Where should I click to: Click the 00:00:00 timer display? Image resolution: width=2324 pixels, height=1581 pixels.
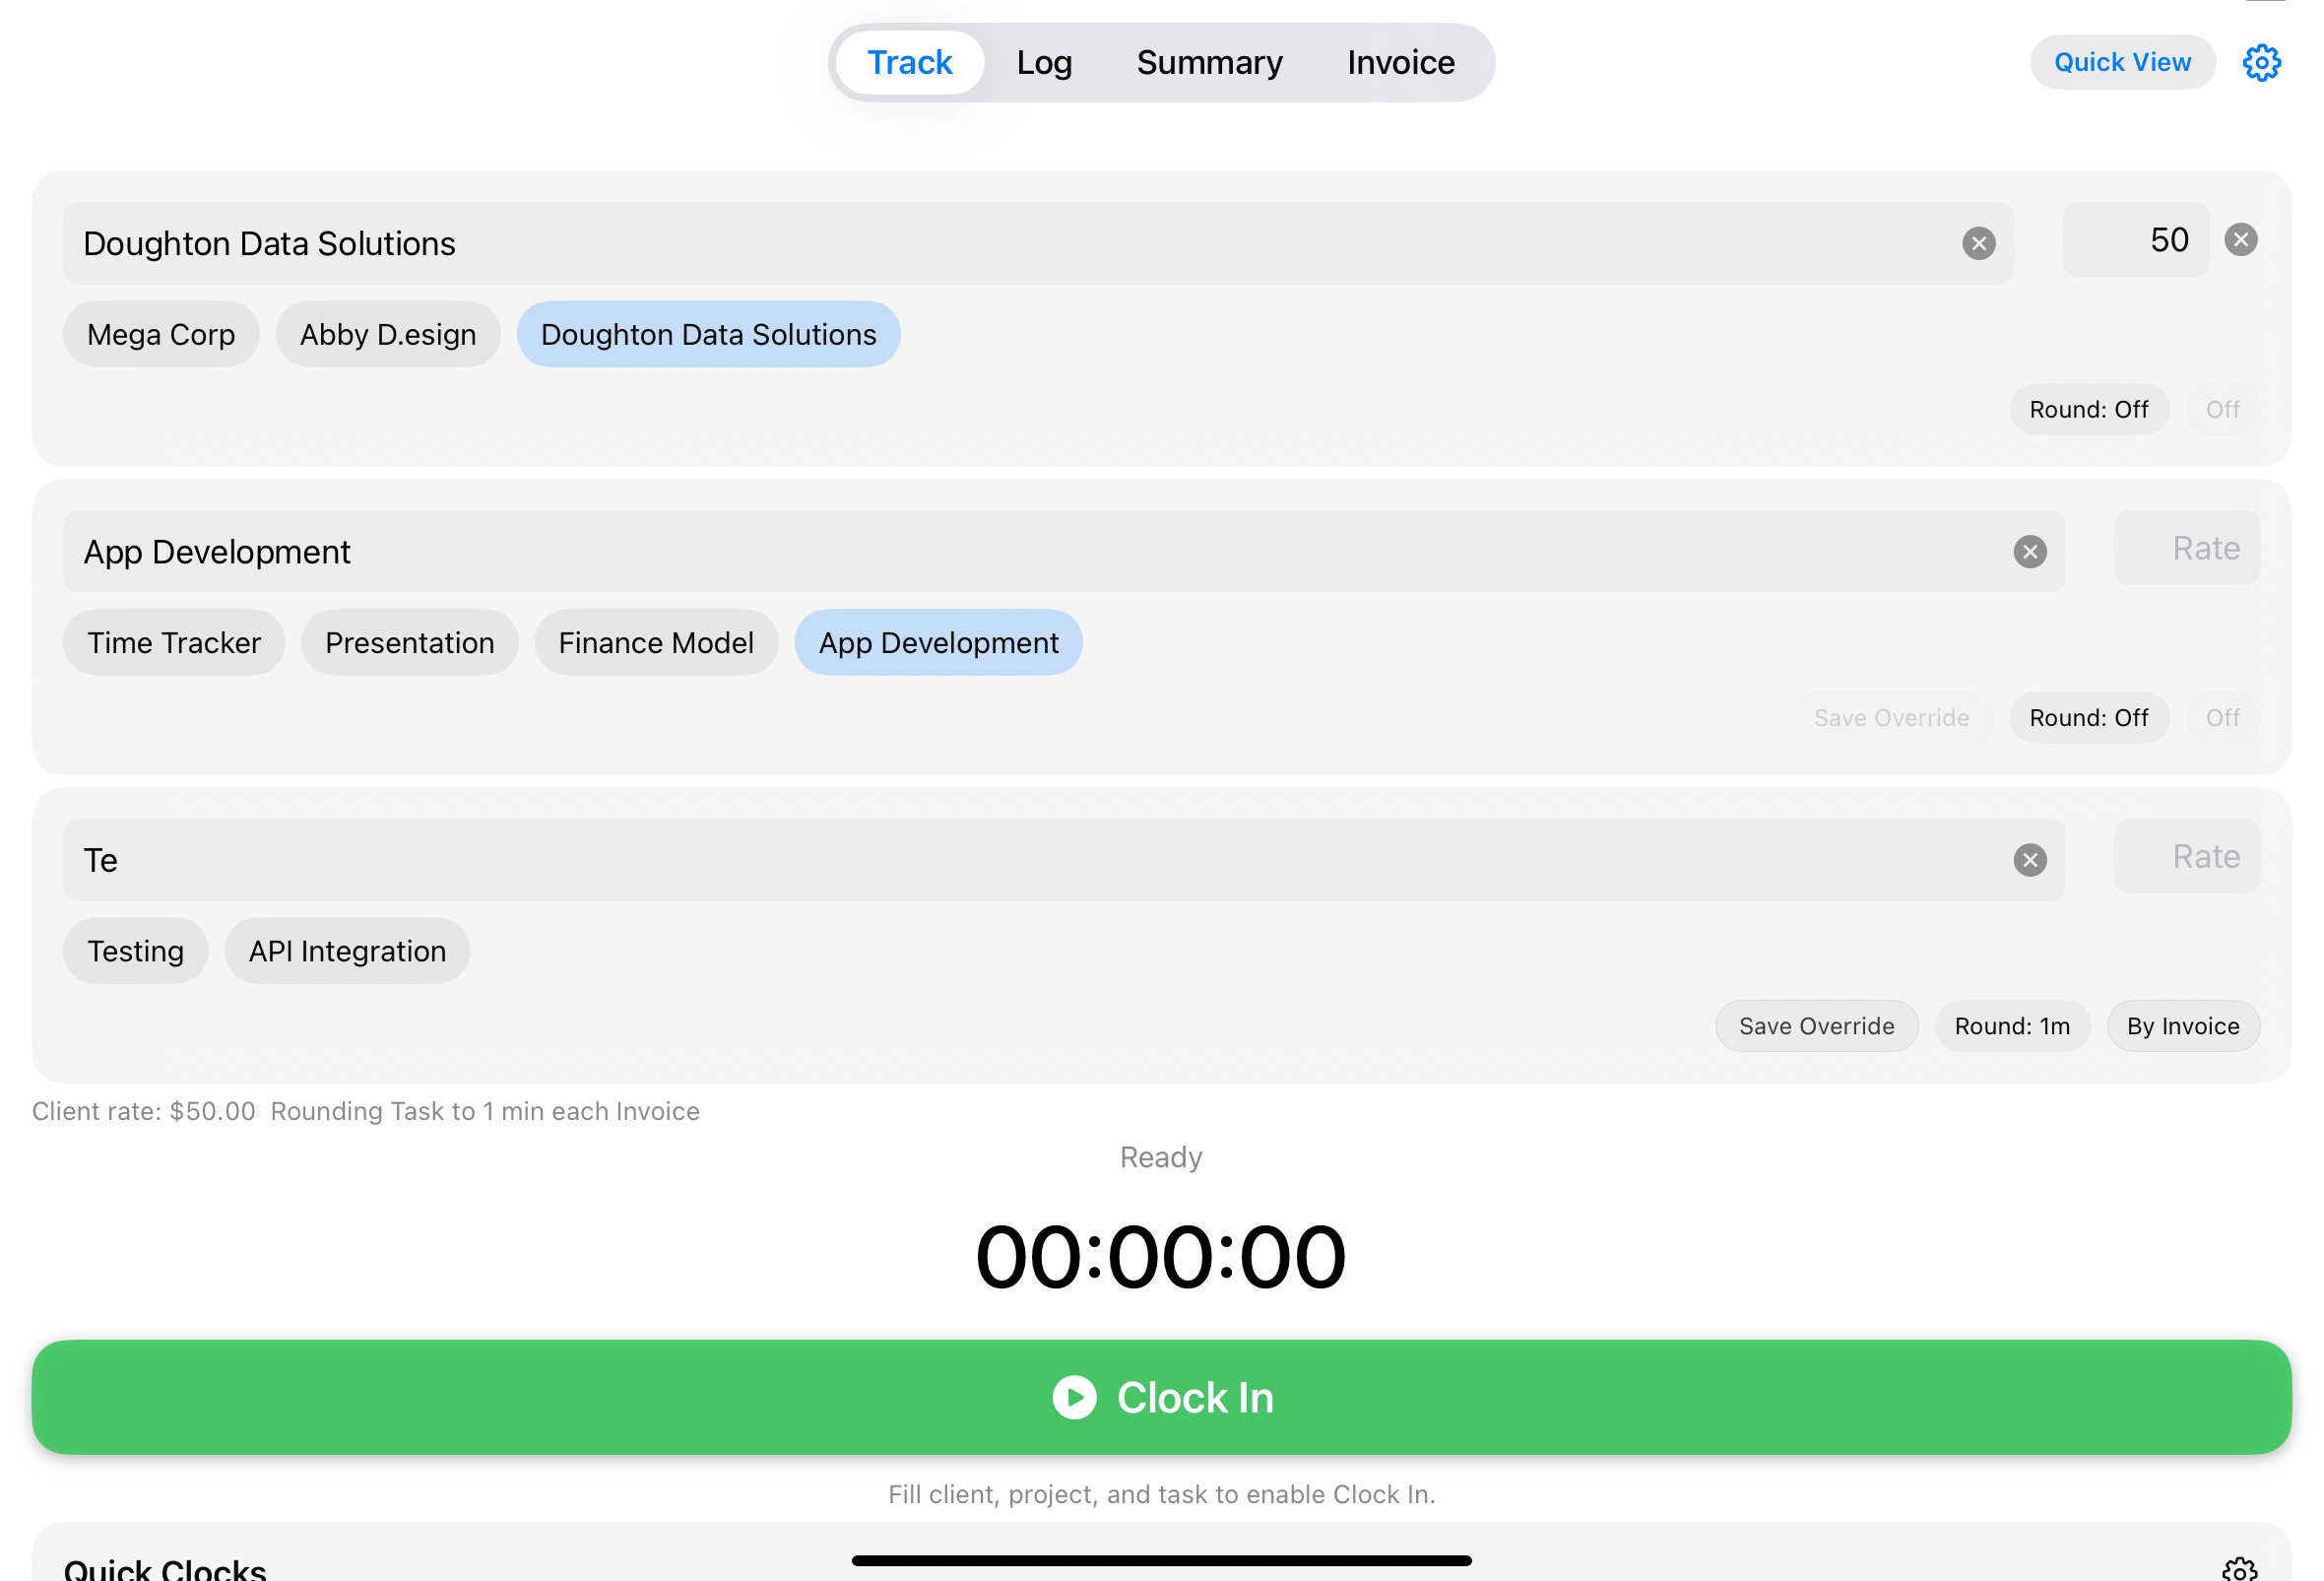tap(1162, 1256)
